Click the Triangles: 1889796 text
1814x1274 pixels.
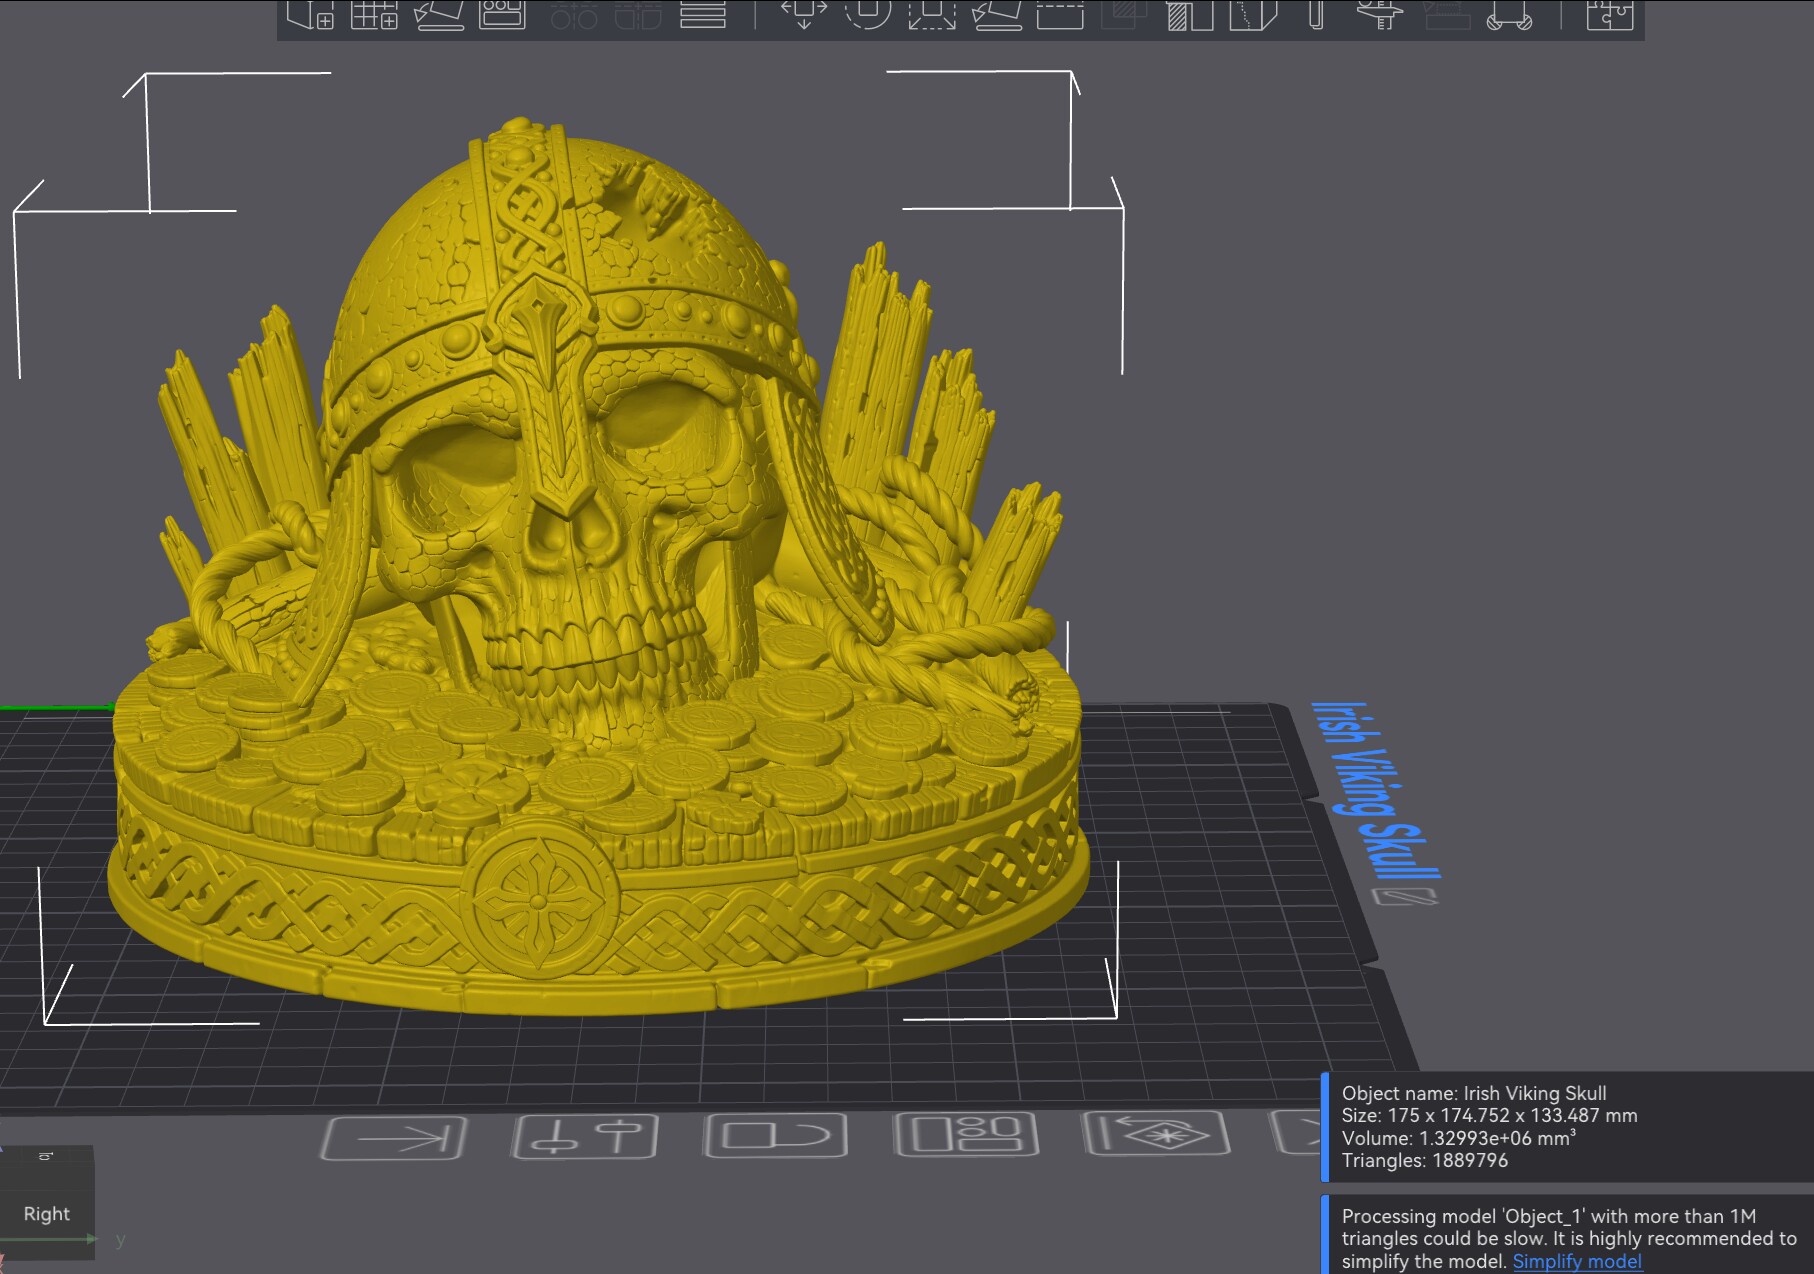click(x=1424, y=1160)
